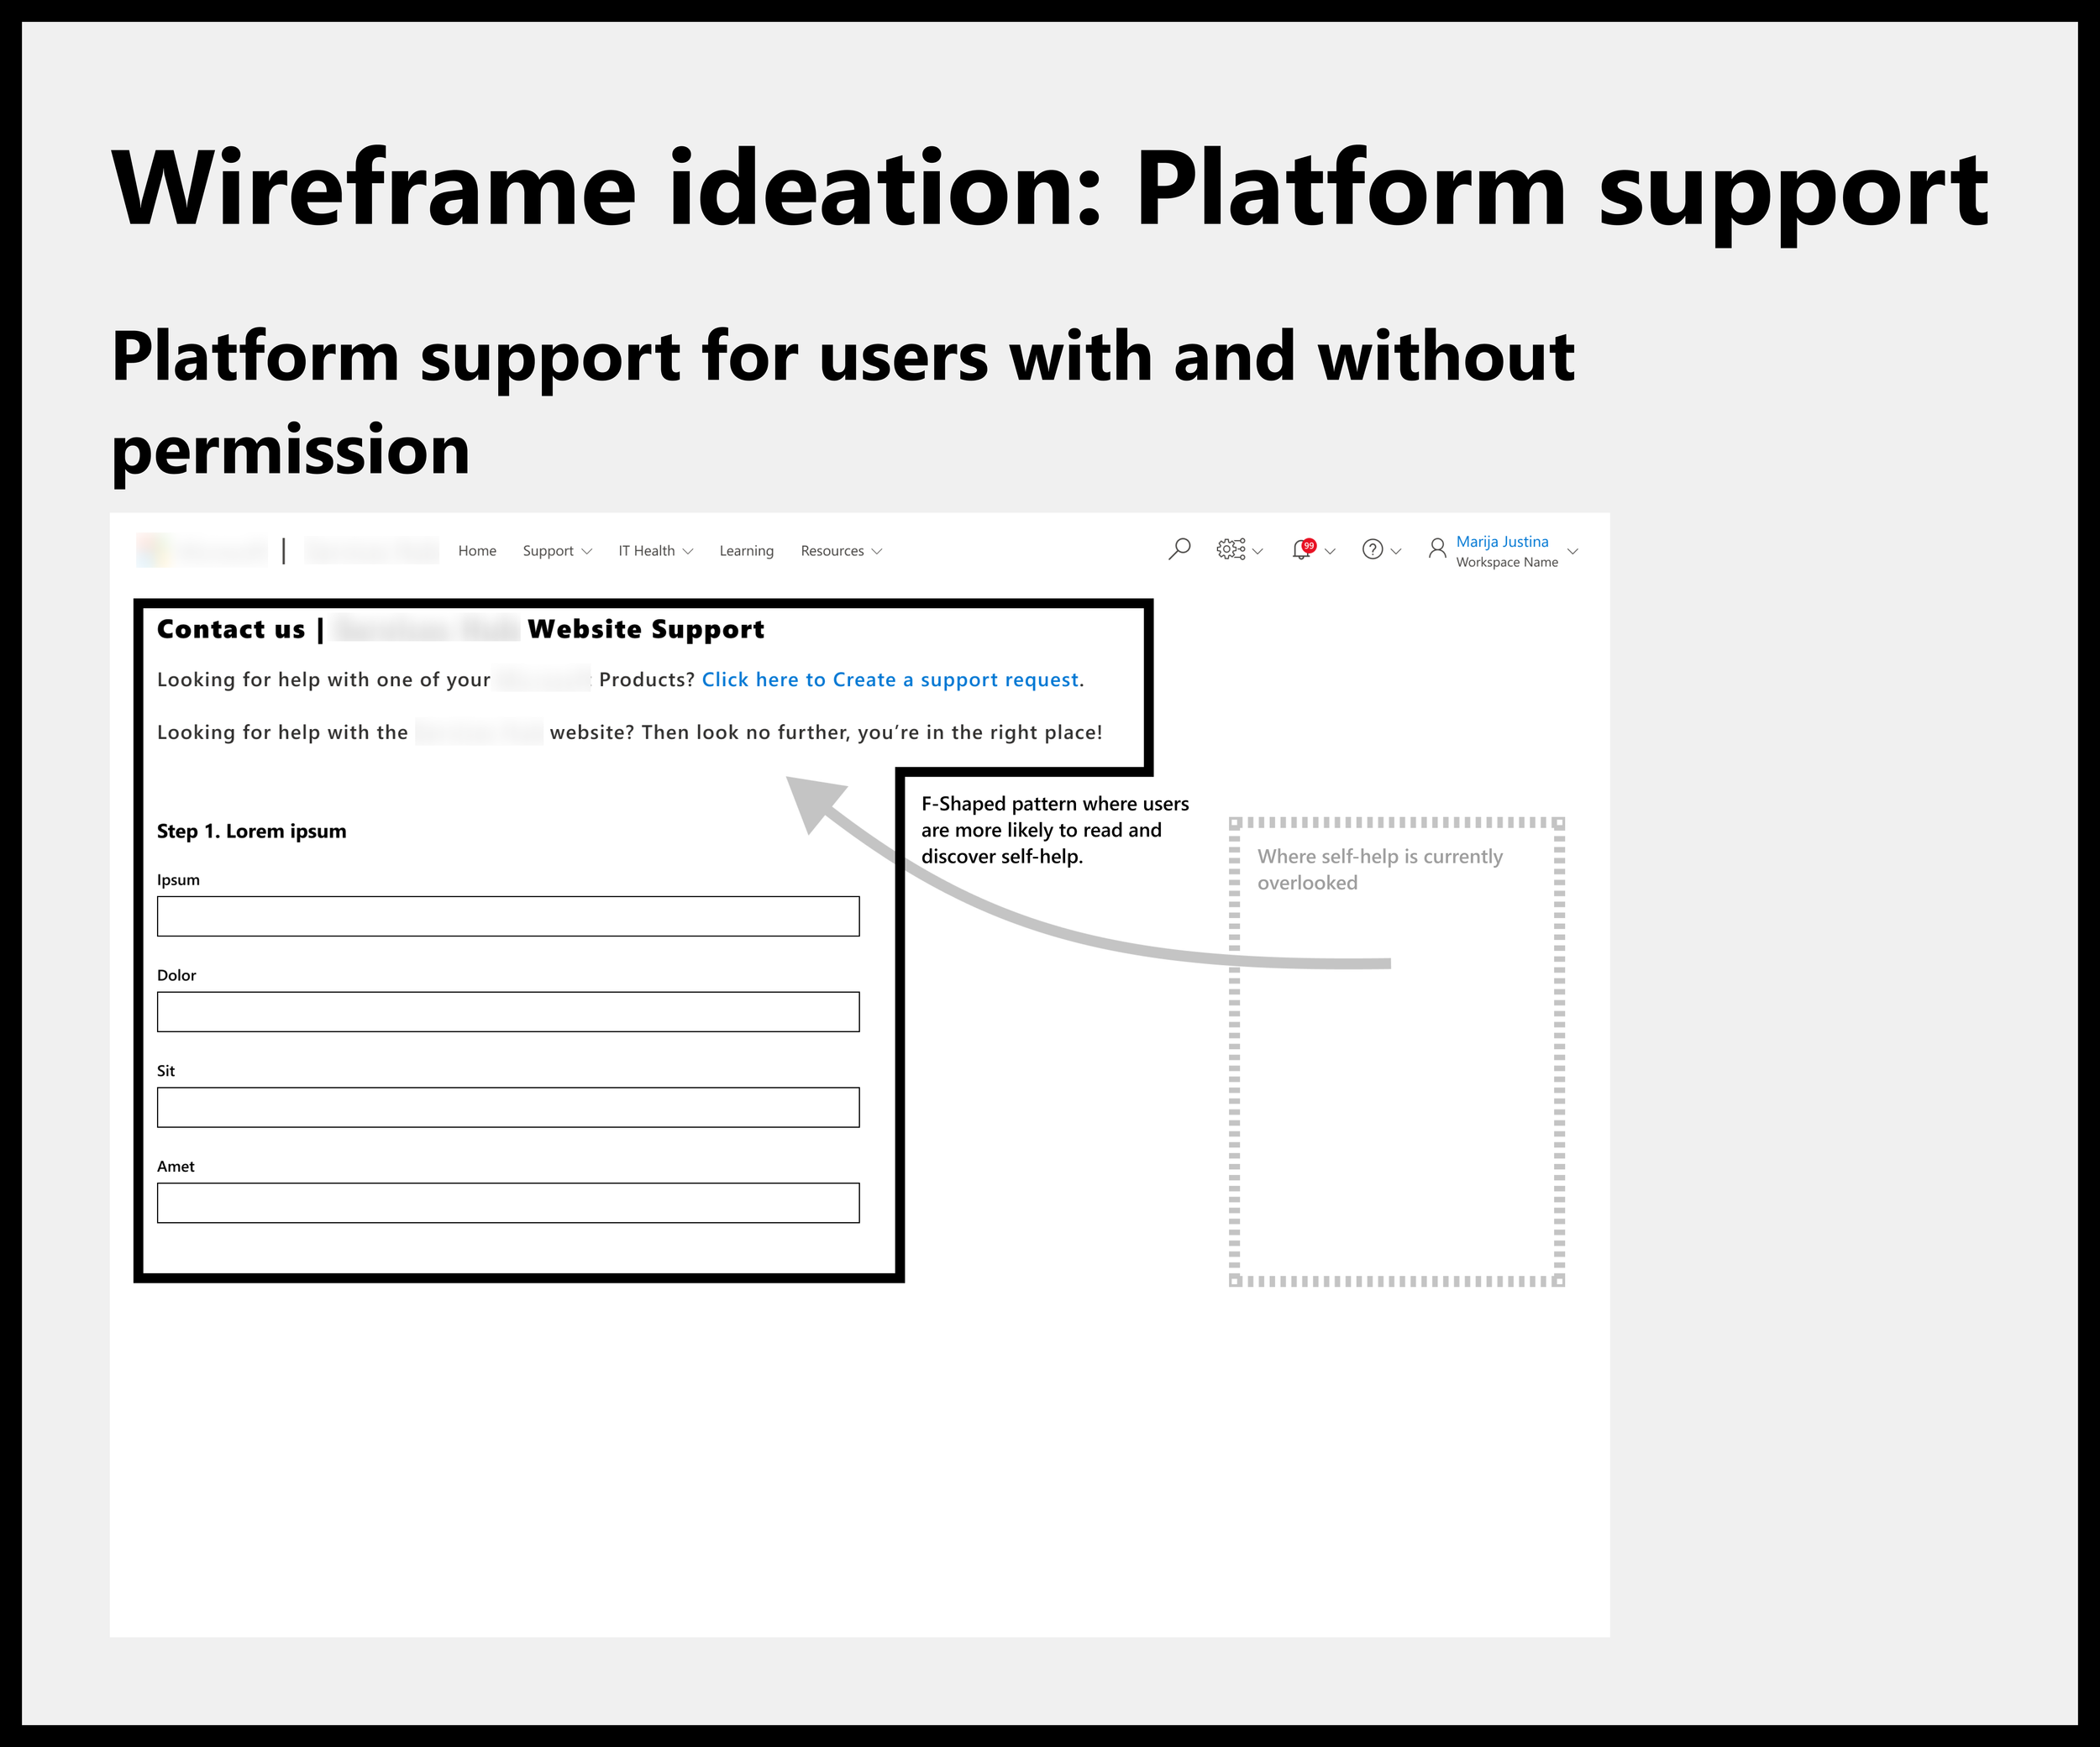Open the Home nav item

point(477,551)
